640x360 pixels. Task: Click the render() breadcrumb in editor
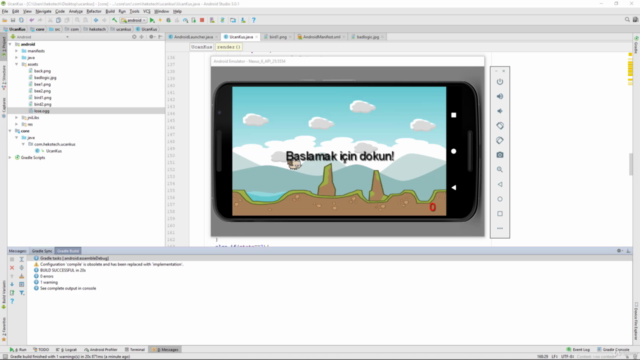click(229, 47)
